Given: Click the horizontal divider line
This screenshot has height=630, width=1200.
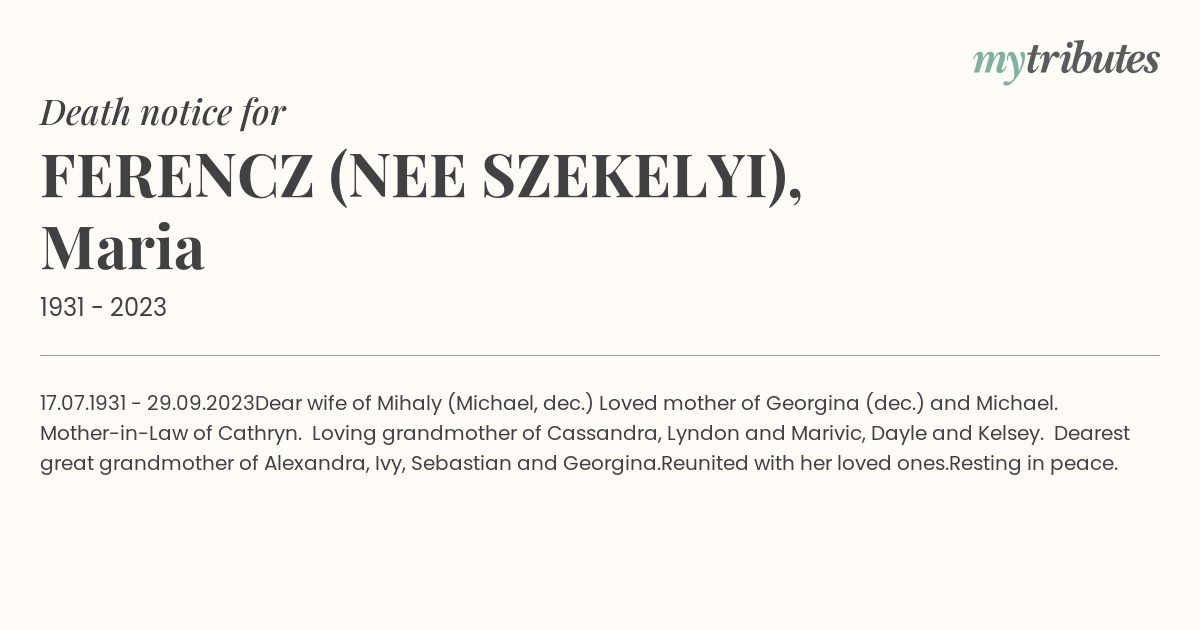Looking at the screenshot, I should 600,355.
